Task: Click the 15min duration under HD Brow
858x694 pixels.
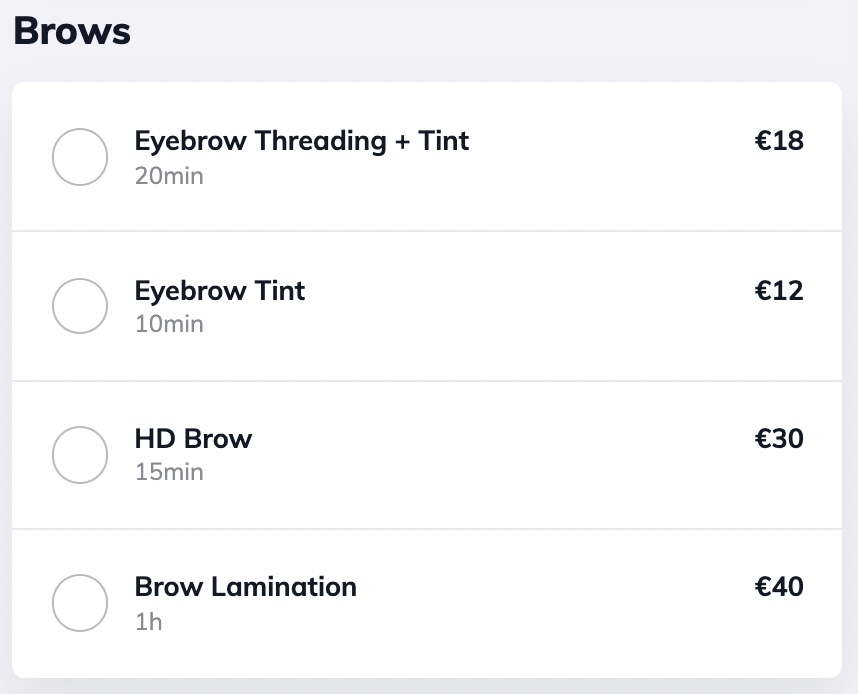Action: coord(169,472)
